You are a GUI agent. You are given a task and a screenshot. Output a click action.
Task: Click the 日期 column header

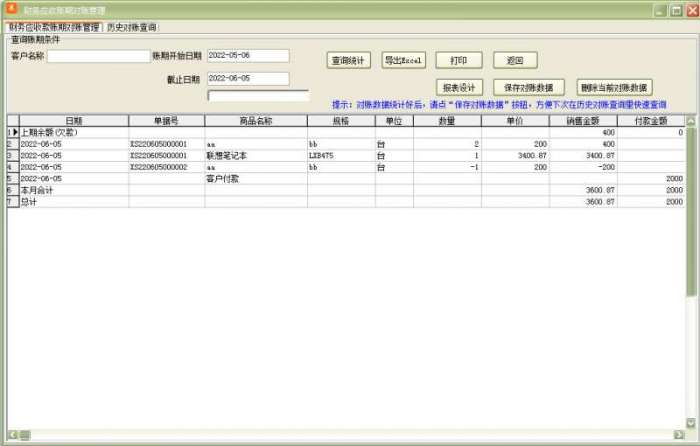(74, 121)
